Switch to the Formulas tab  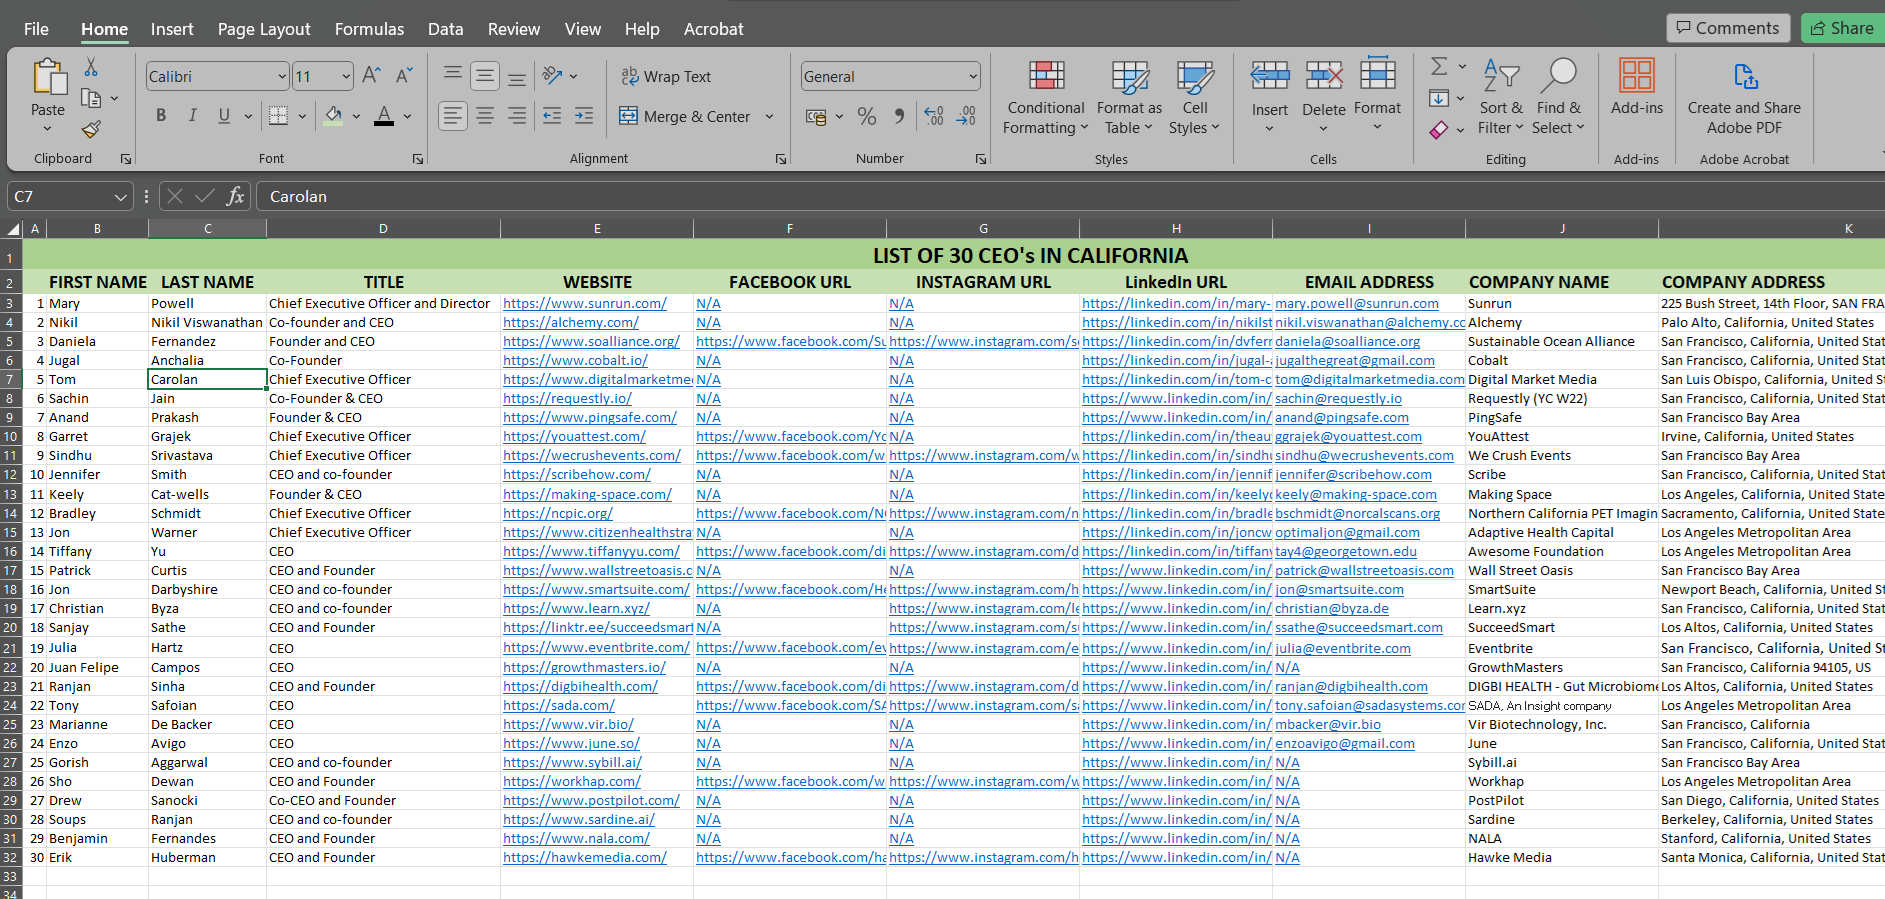click(x=369, y=29)
